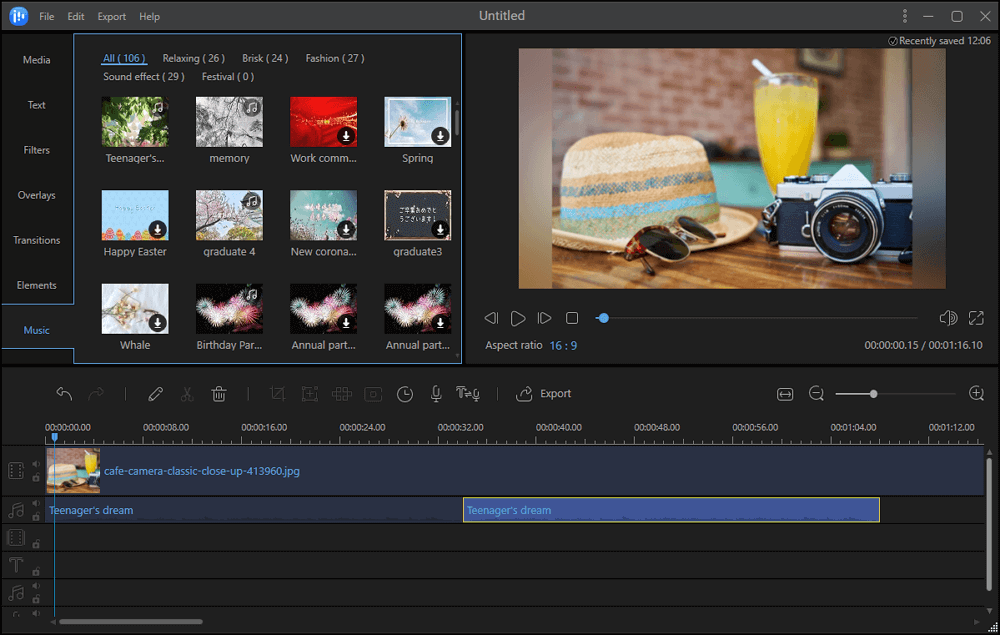The image size is (1000, 635).
Task: Expand the app options three-dot menu
Action: (904, 16)
